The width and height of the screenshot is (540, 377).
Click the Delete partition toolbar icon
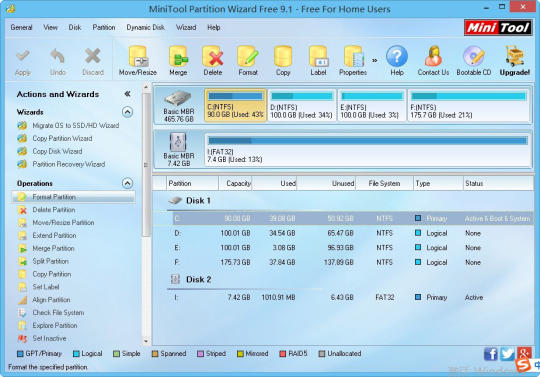(x=213, y=56)
